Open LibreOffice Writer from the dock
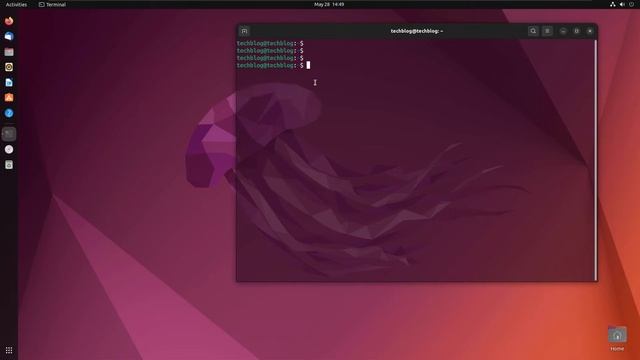This screenshot has width=640, height=360. click(9, 82)
